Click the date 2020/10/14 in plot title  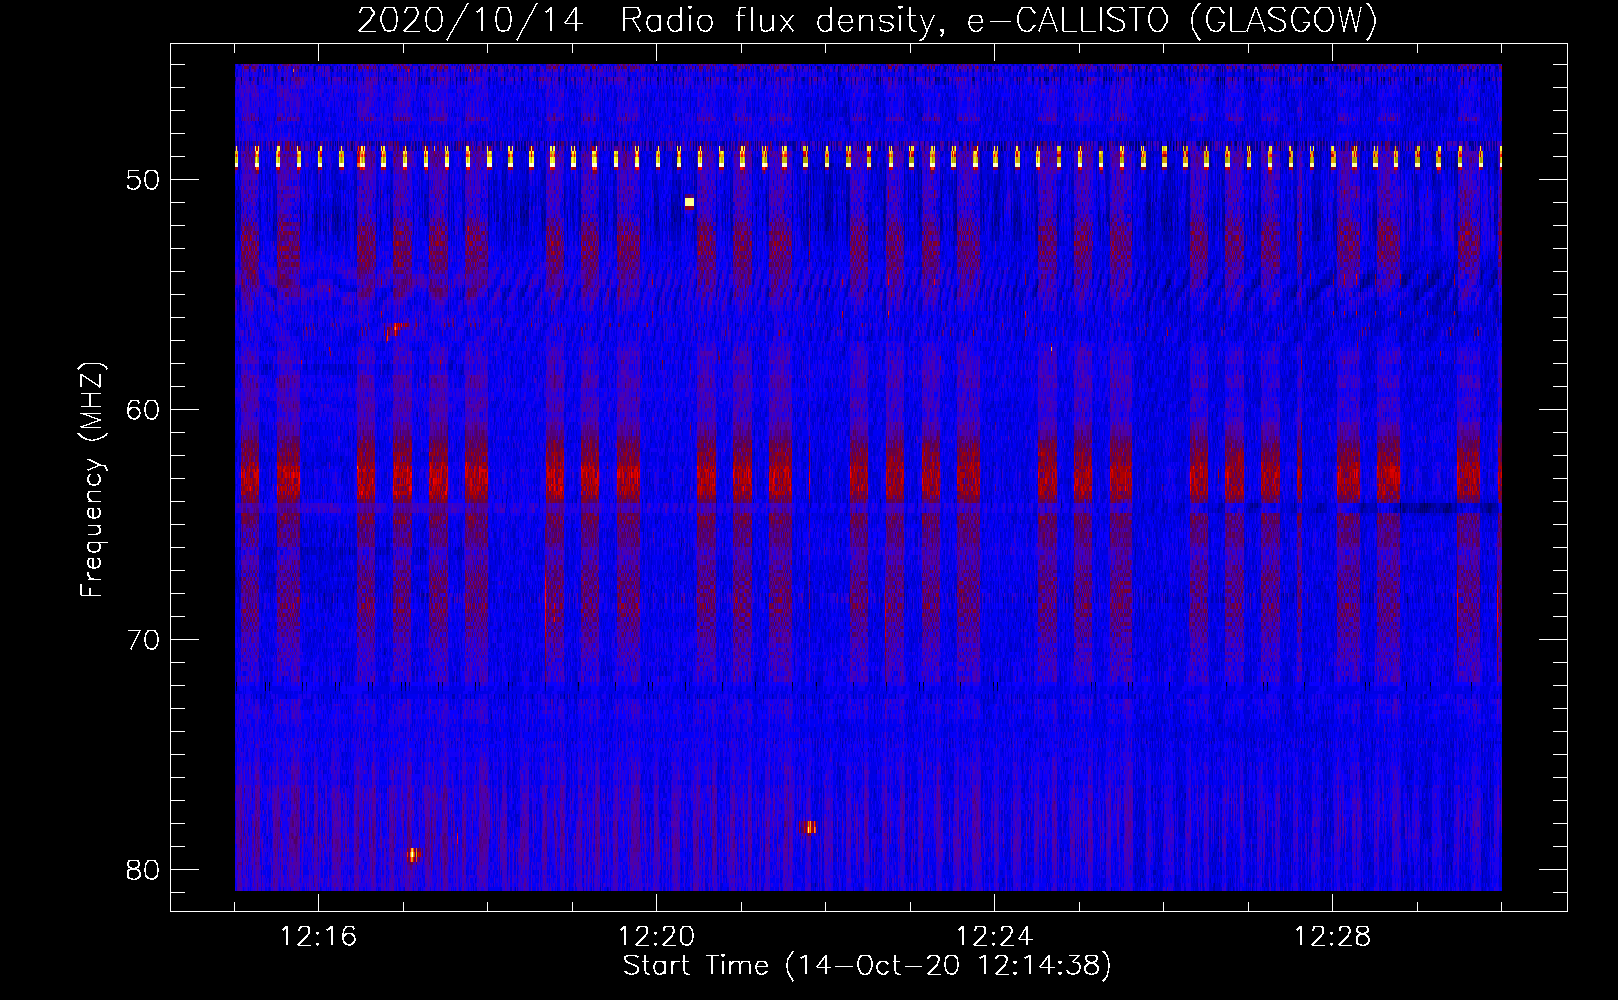470,21
